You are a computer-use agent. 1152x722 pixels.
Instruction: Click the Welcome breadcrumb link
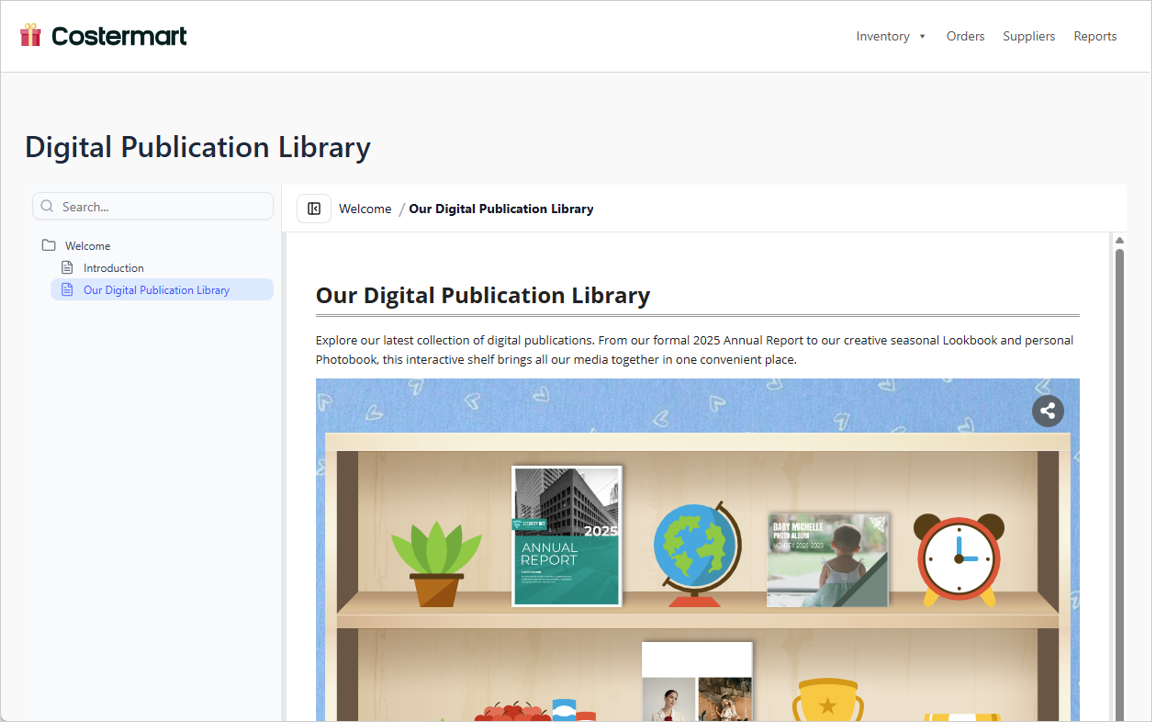pos(365,209)
